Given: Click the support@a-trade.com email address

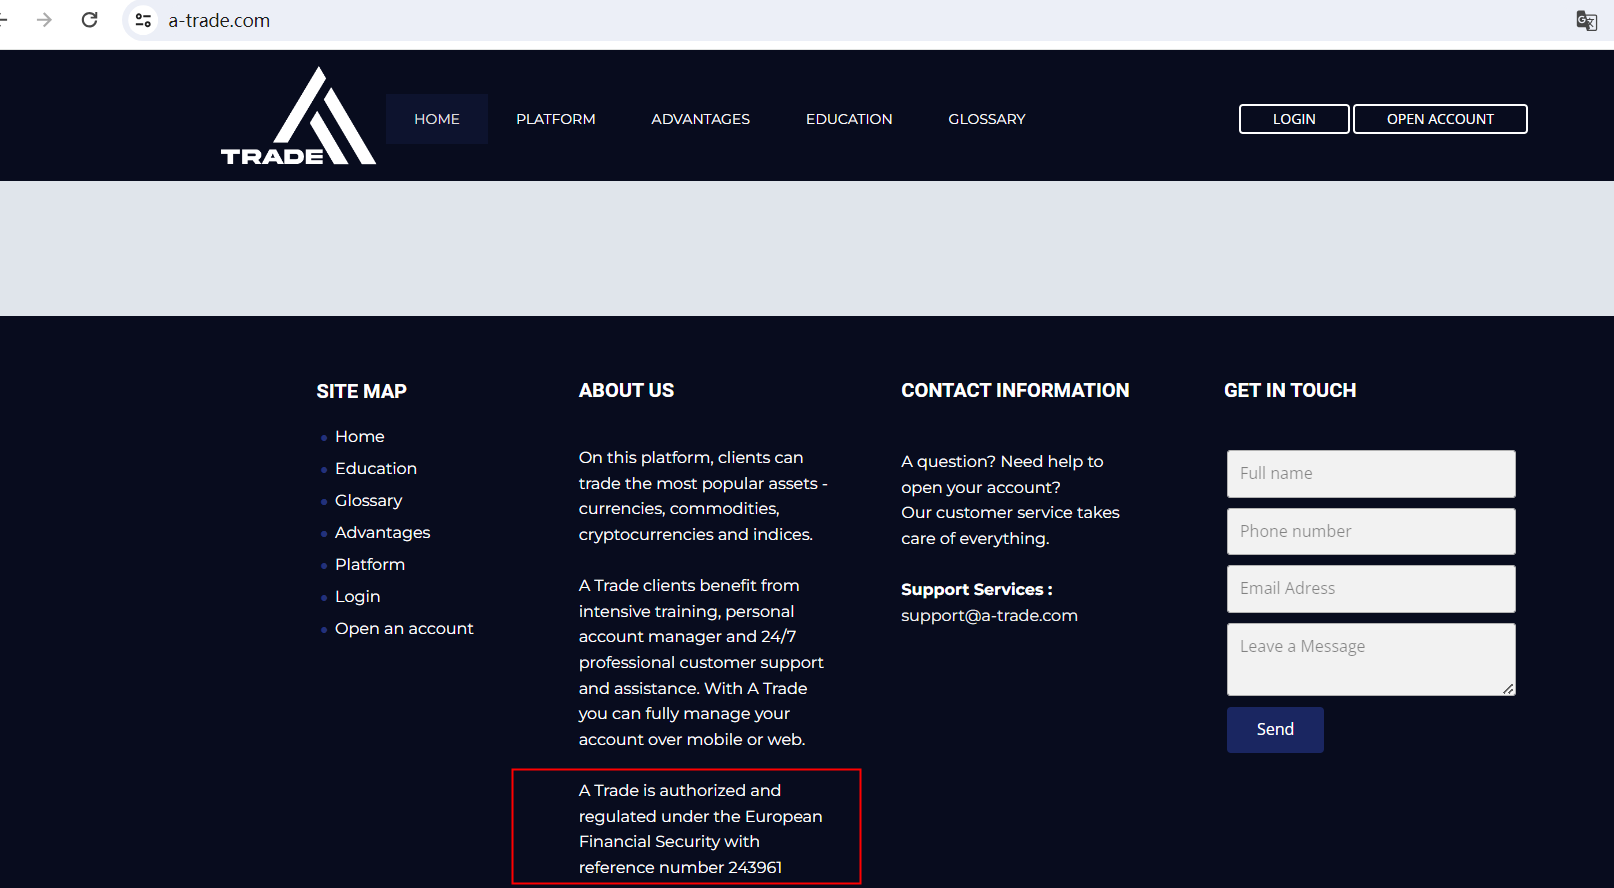Looking at the screenshot, I should (989, 616).
